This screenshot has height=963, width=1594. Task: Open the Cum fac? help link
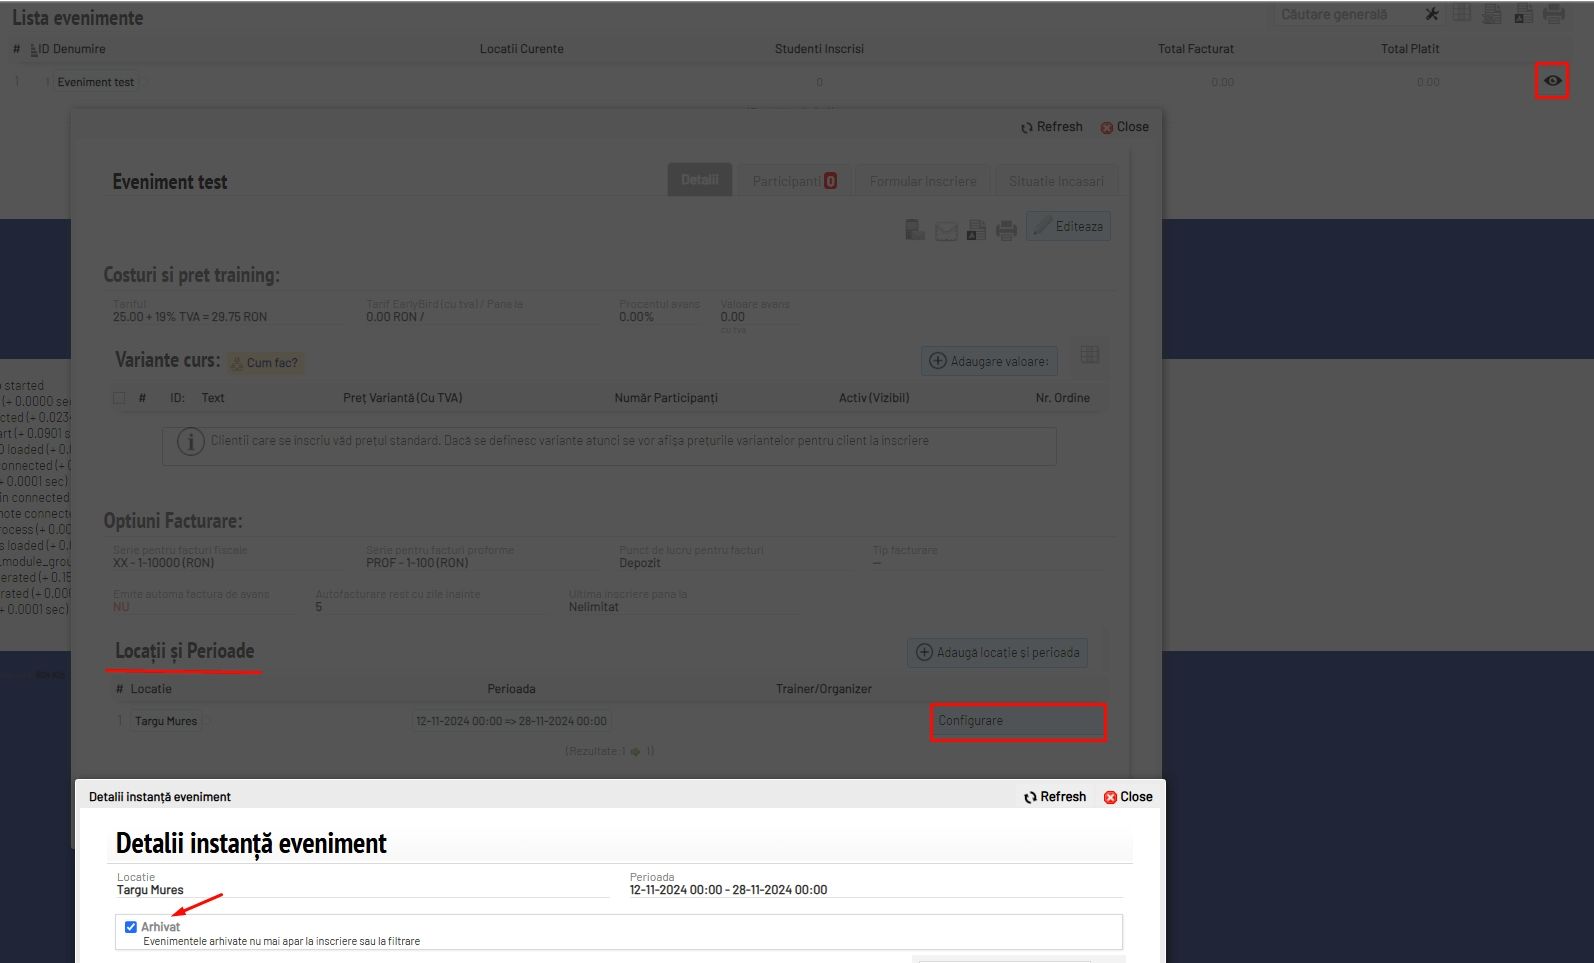[x=266, y=363]
